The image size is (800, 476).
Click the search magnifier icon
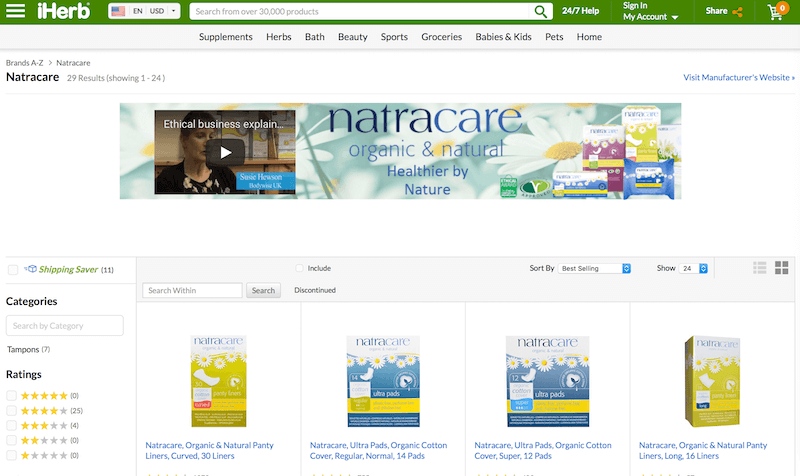pos(540,11)
